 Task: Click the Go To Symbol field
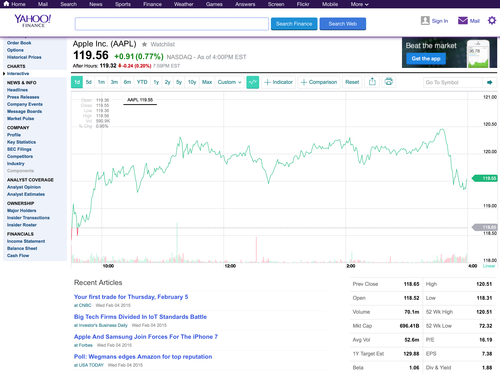[453, 82]
